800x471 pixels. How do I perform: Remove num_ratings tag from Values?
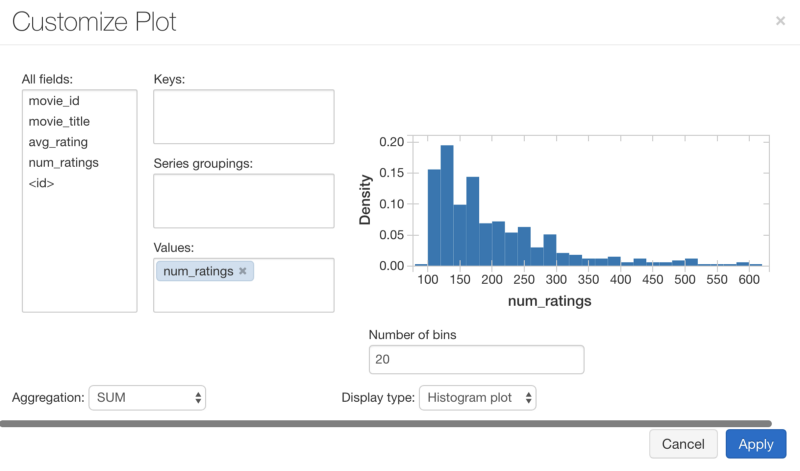[x=242, y=271]
